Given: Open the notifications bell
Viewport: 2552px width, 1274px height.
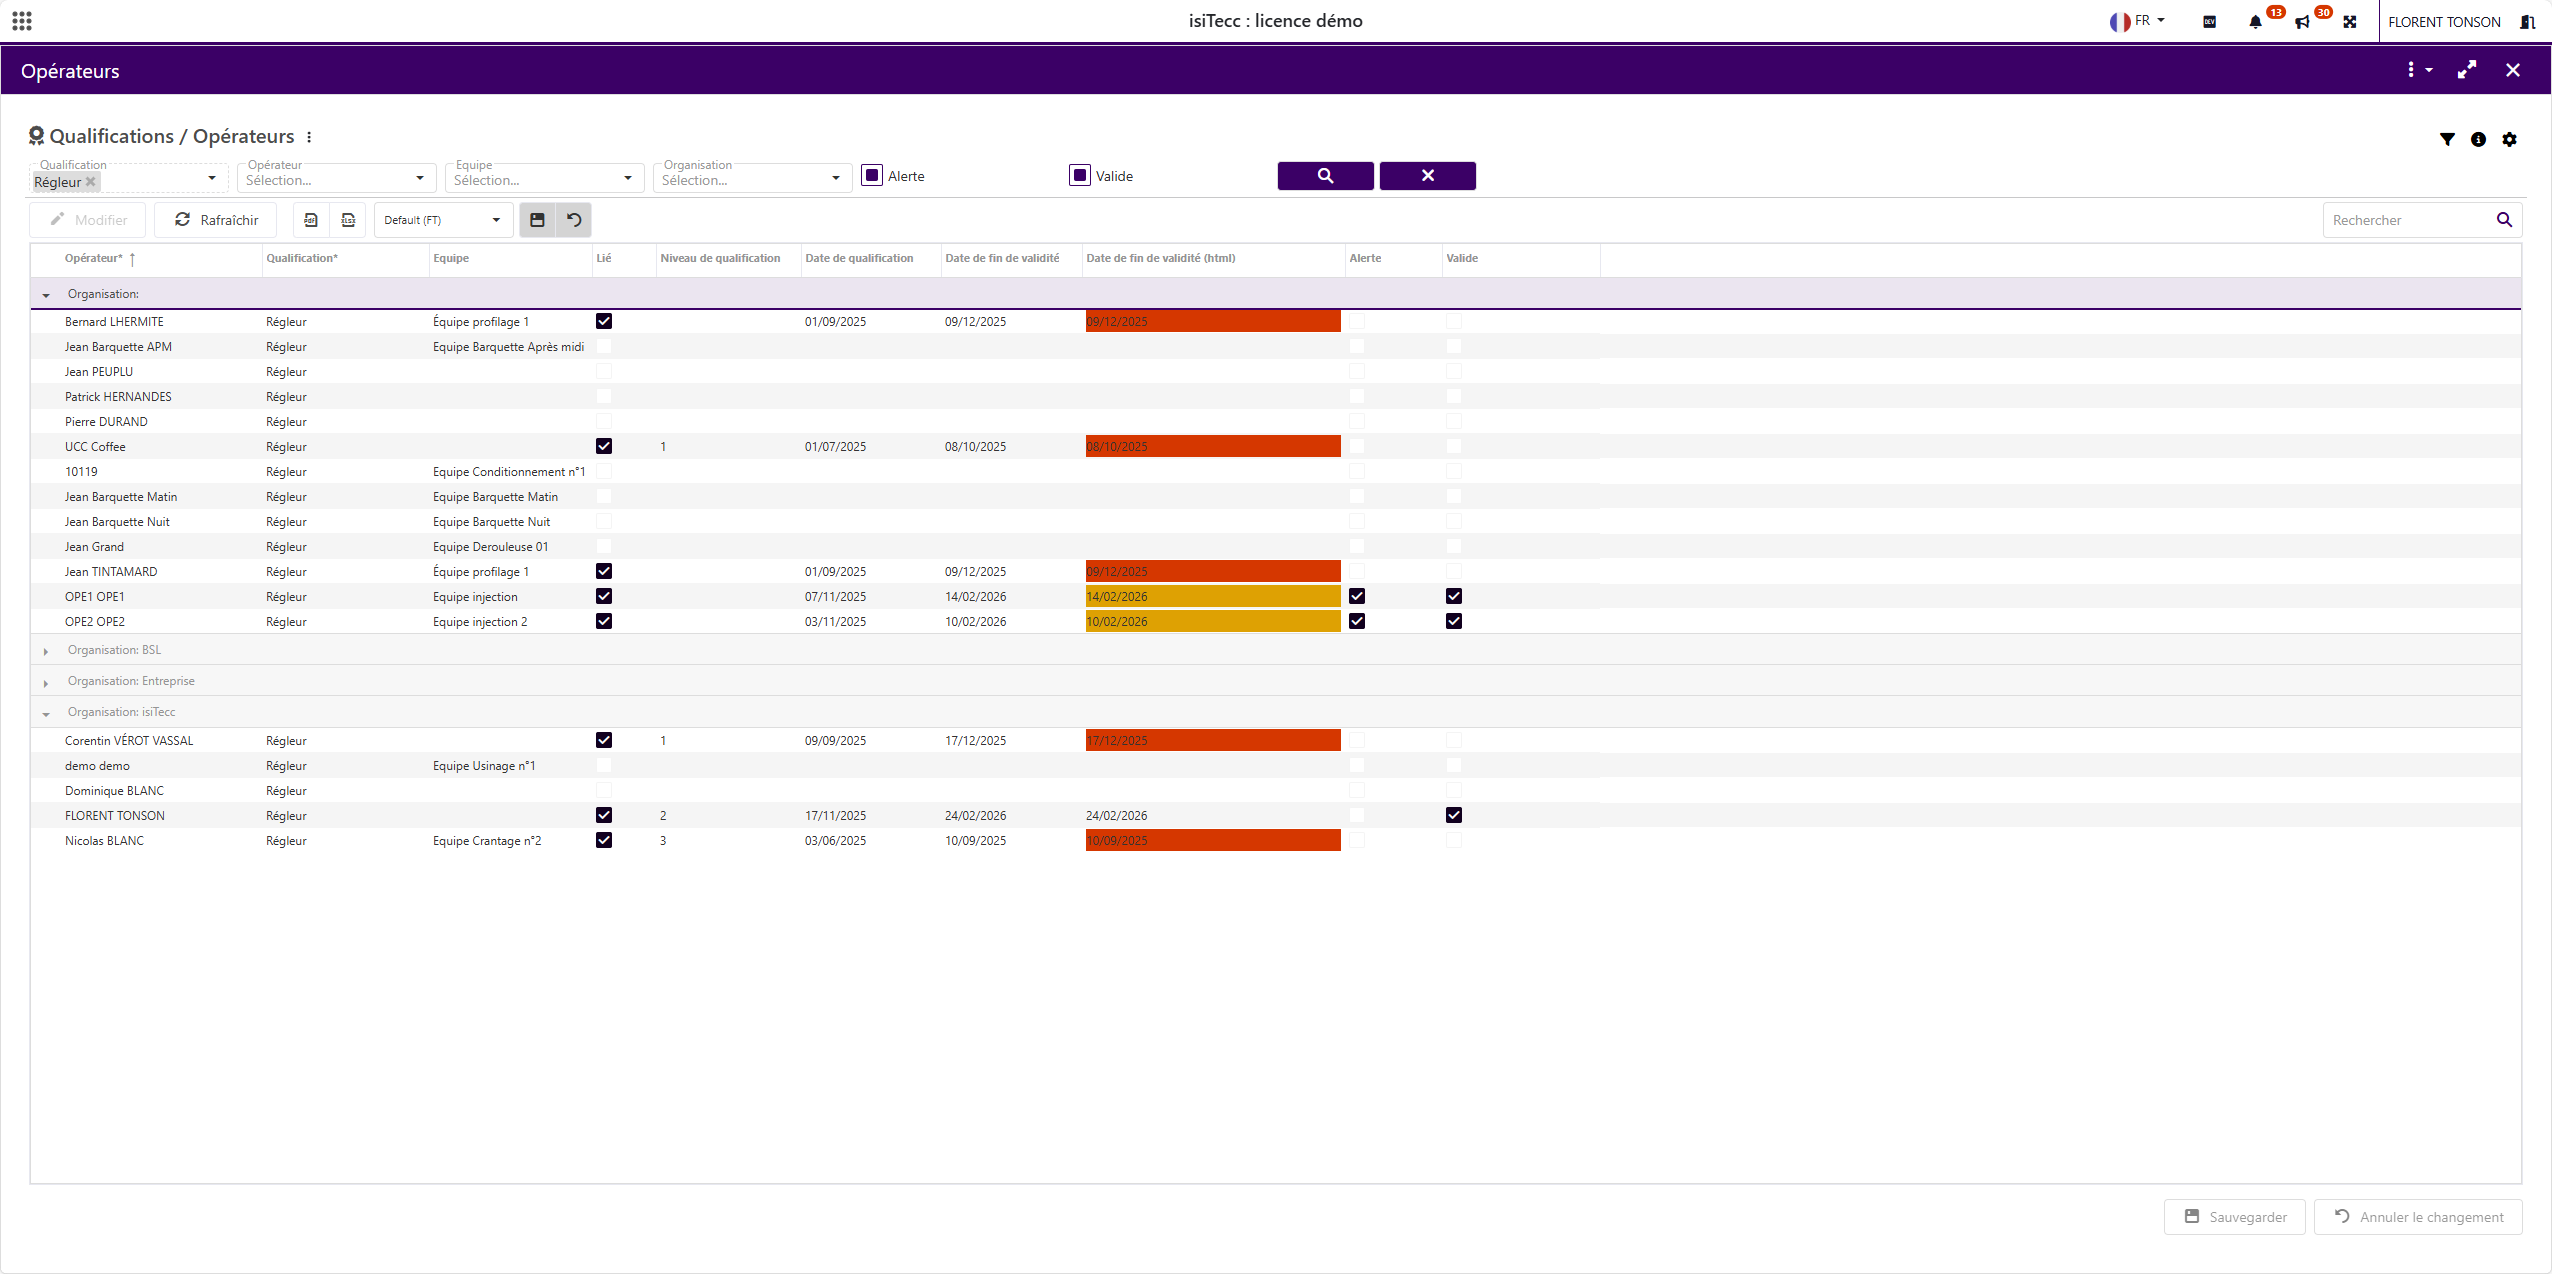Looking at the screenshot, I should 2255,22.
